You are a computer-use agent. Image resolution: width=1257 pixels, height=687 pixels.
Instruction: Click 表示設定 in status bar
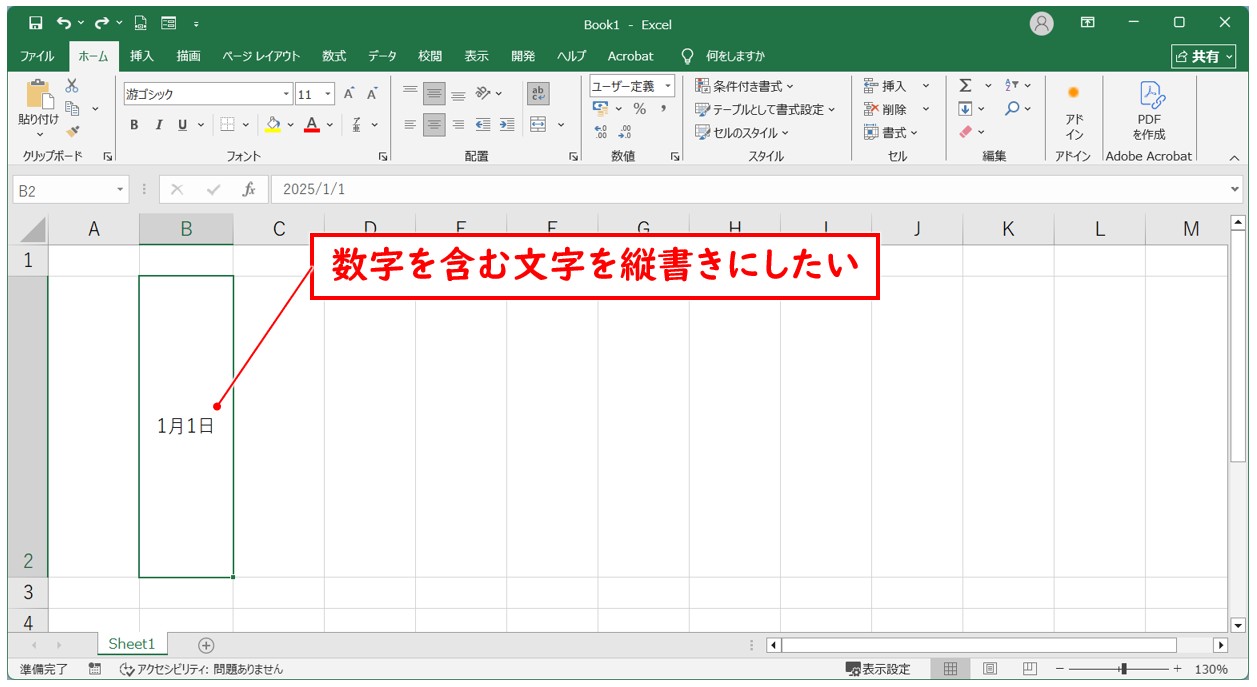pos(878,669)
